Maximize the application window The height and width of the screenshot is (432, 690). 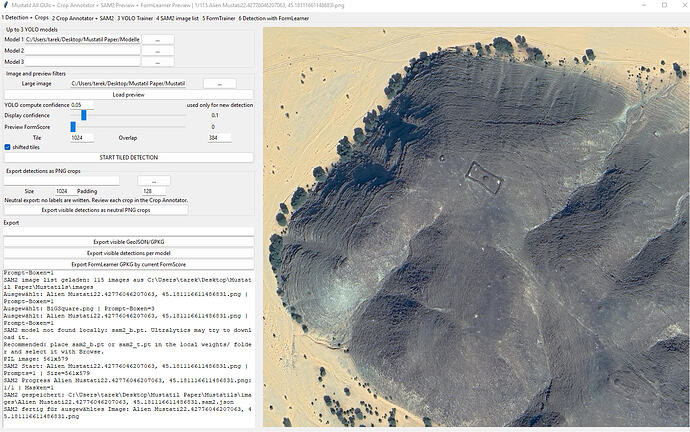click(x=664, y=5)
